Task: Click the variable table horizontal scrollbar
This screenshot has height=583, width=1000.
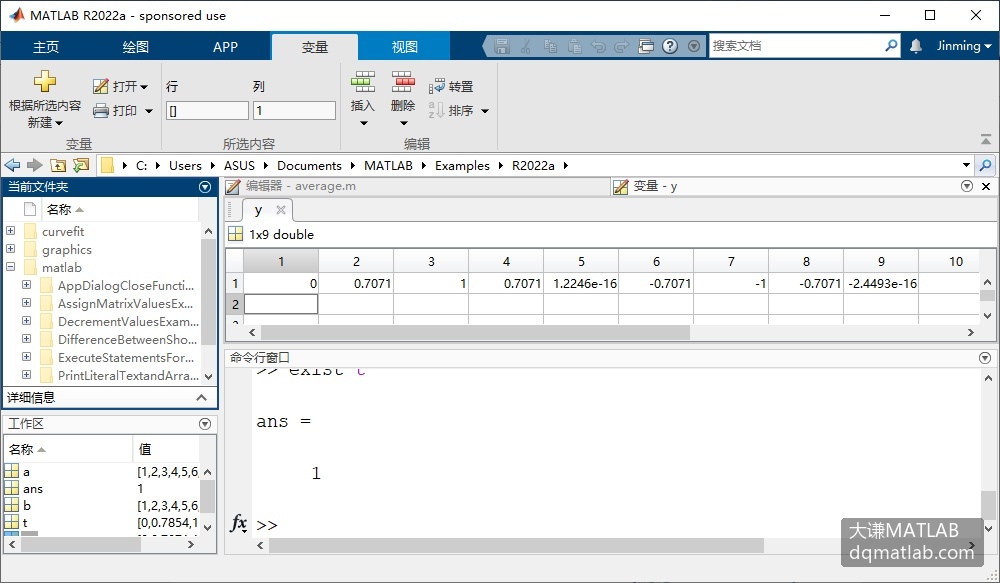Action: point(475,332)
